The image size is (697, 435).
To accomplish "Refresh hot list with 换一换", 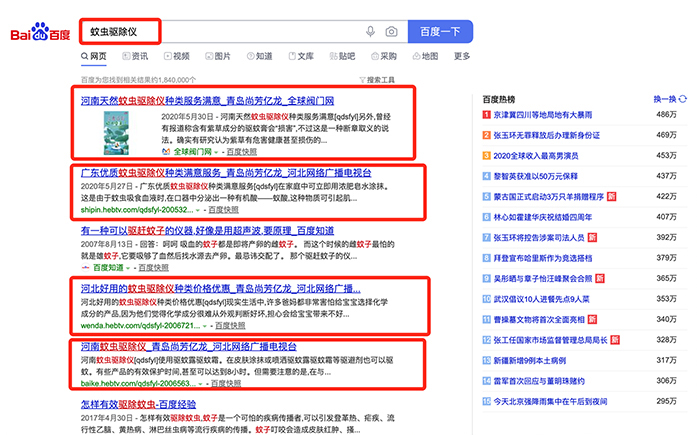I will [x=670, y=99].
